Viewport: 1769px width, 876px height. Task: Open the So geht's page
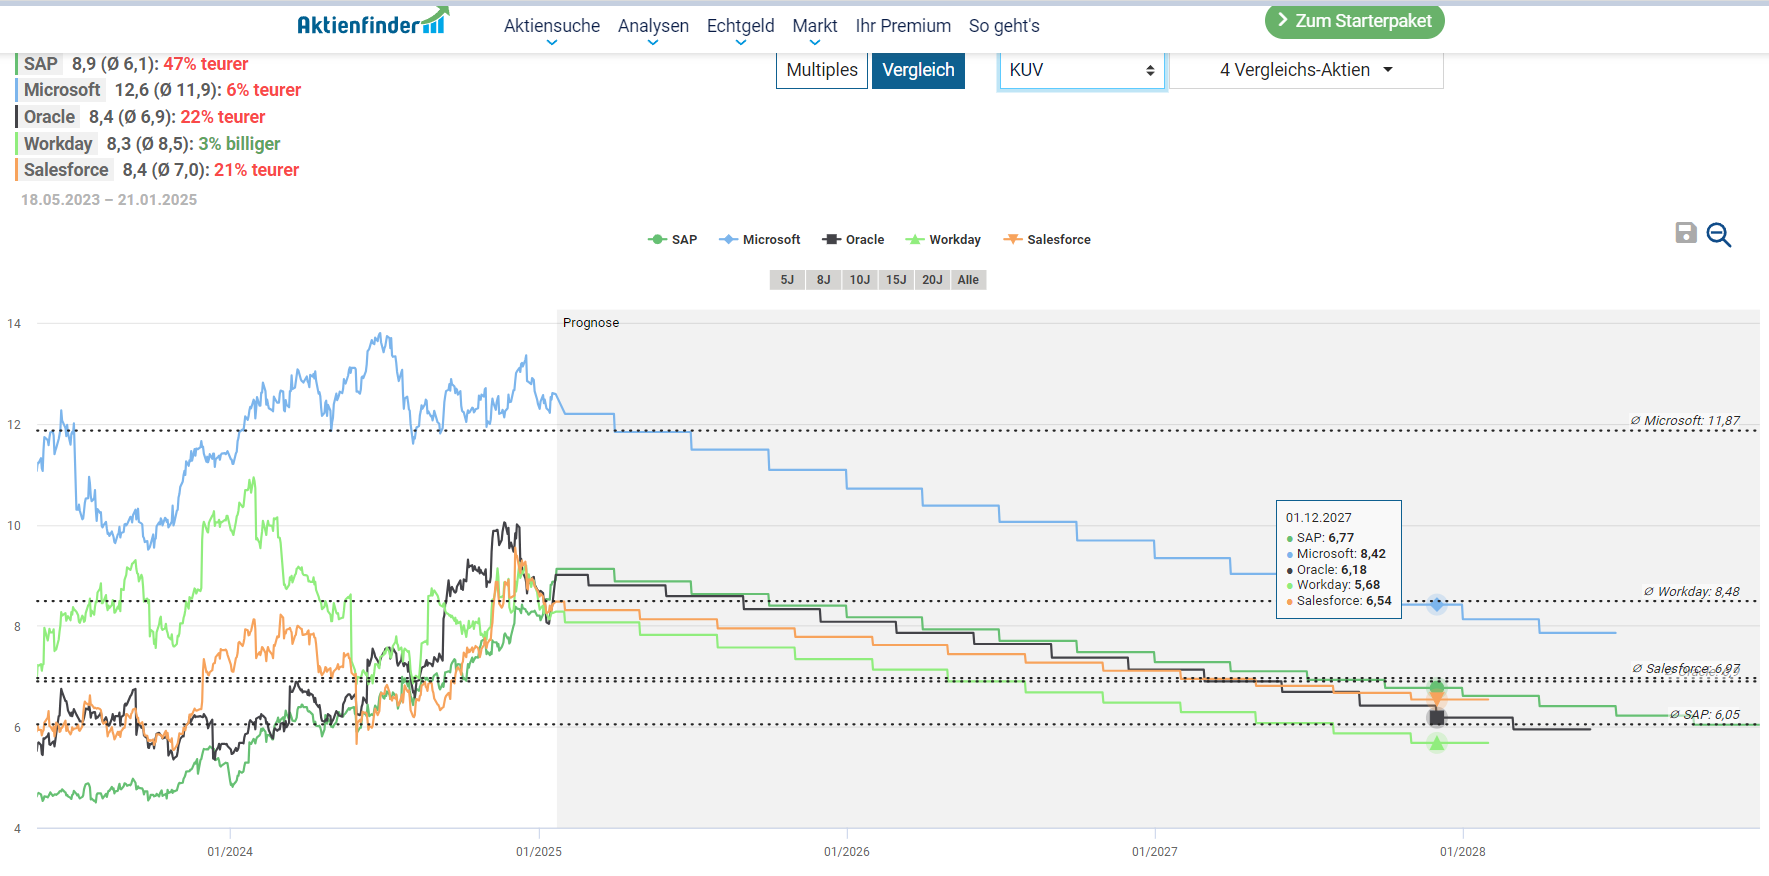[1004, 26]
